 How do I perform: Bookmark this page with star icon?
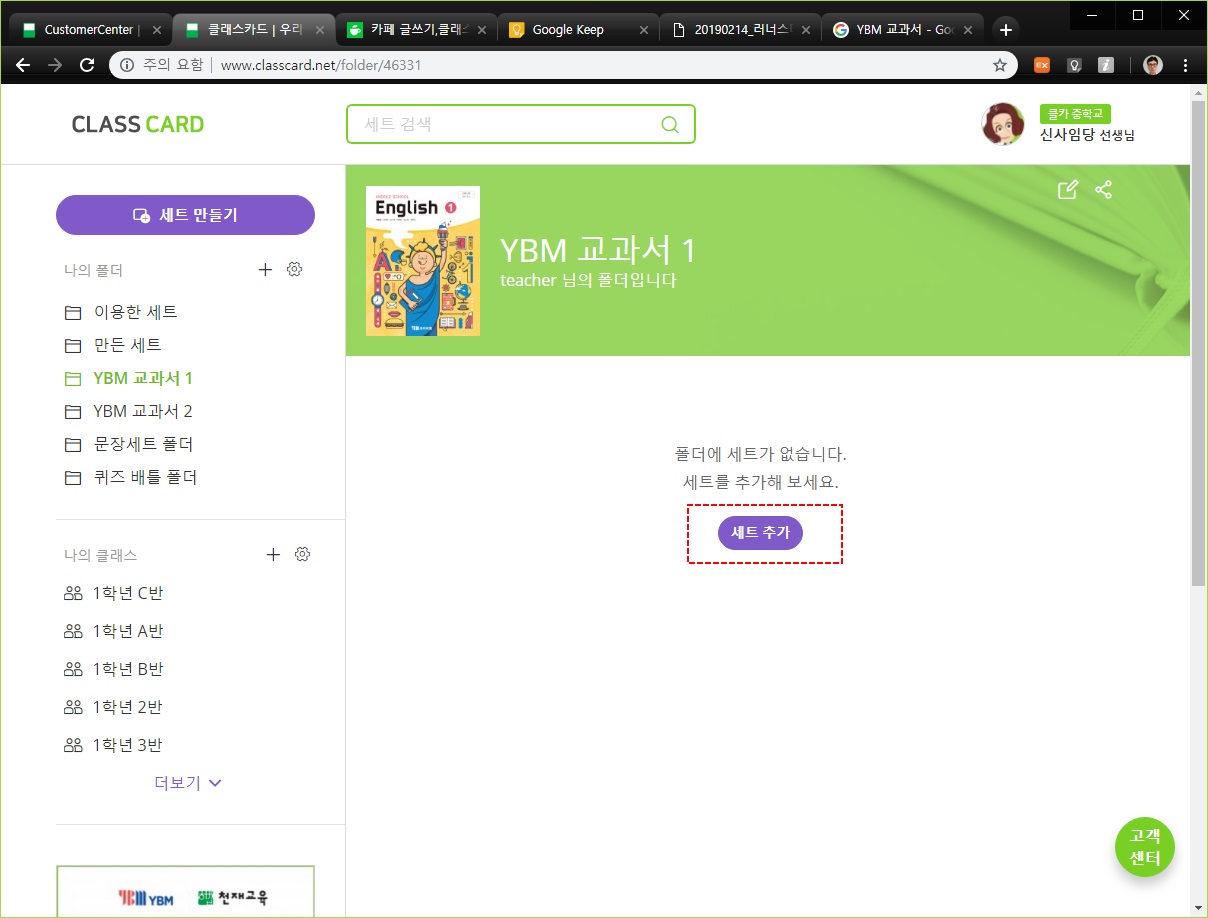(999, 65)
